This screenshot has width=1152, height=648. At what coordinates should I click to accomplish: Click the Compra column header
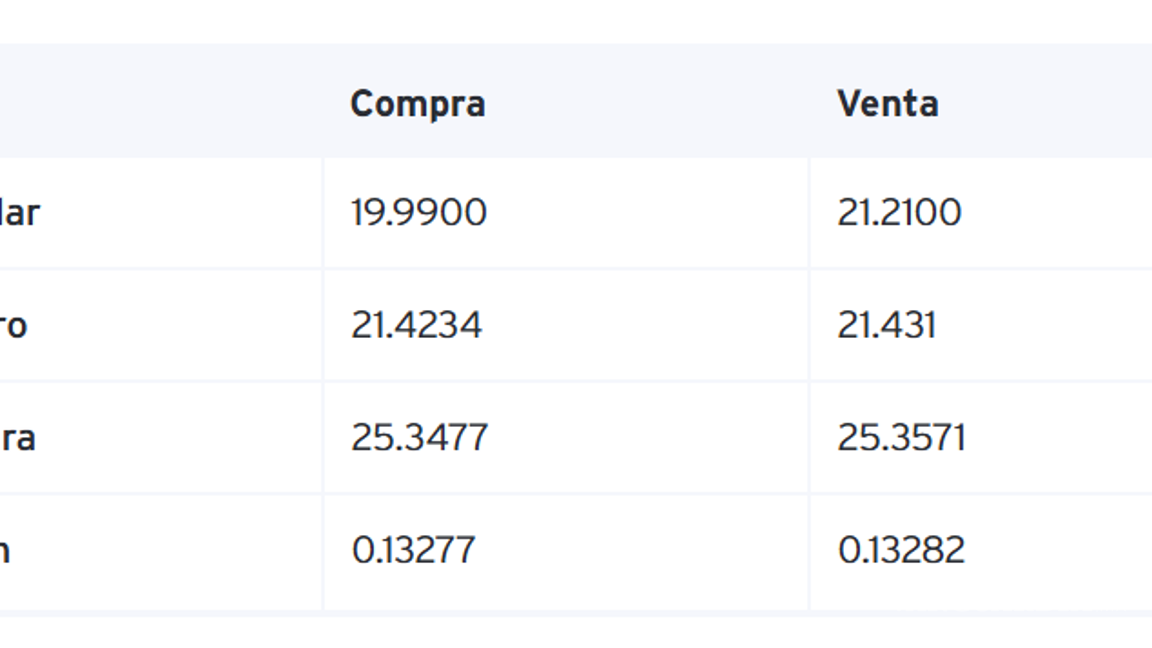point(418,104)
